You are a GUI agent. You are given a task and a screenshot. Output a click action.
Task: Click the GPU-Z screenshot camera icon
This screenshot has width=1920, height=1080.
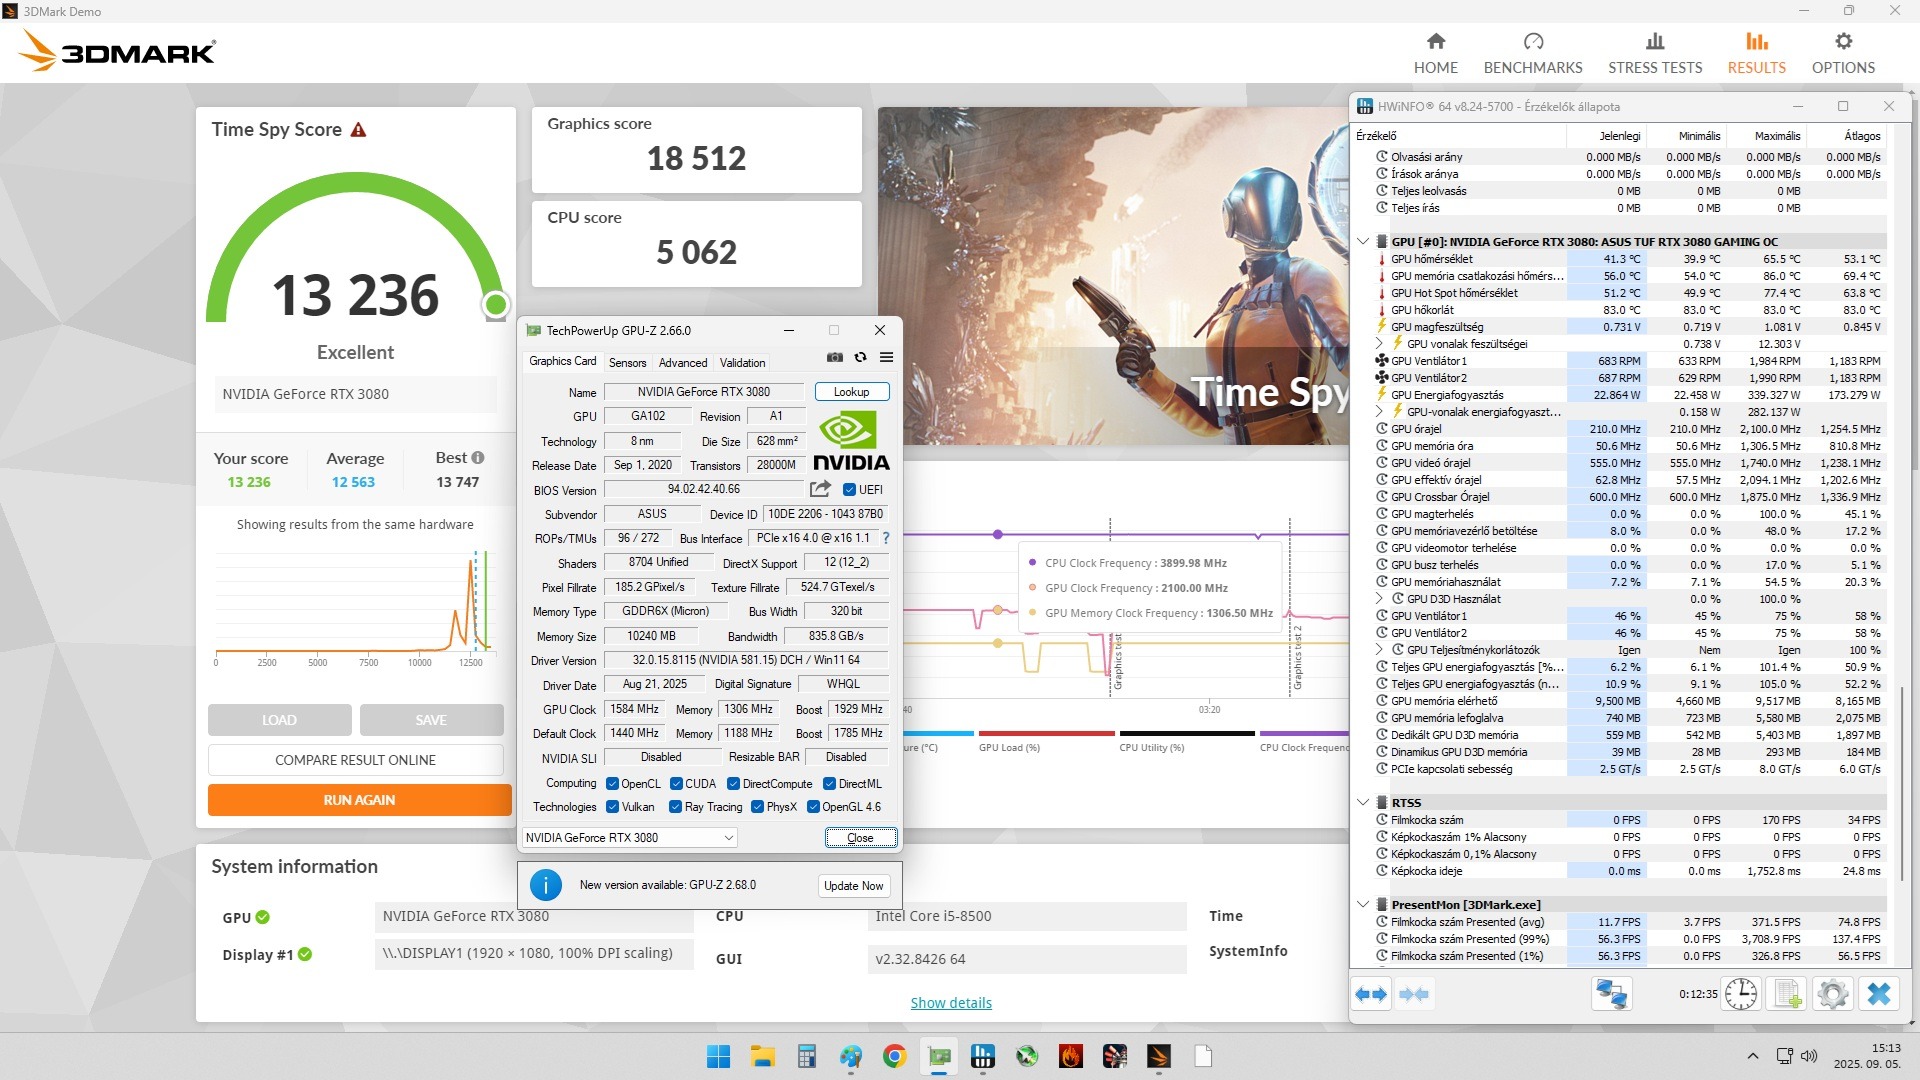834,357
